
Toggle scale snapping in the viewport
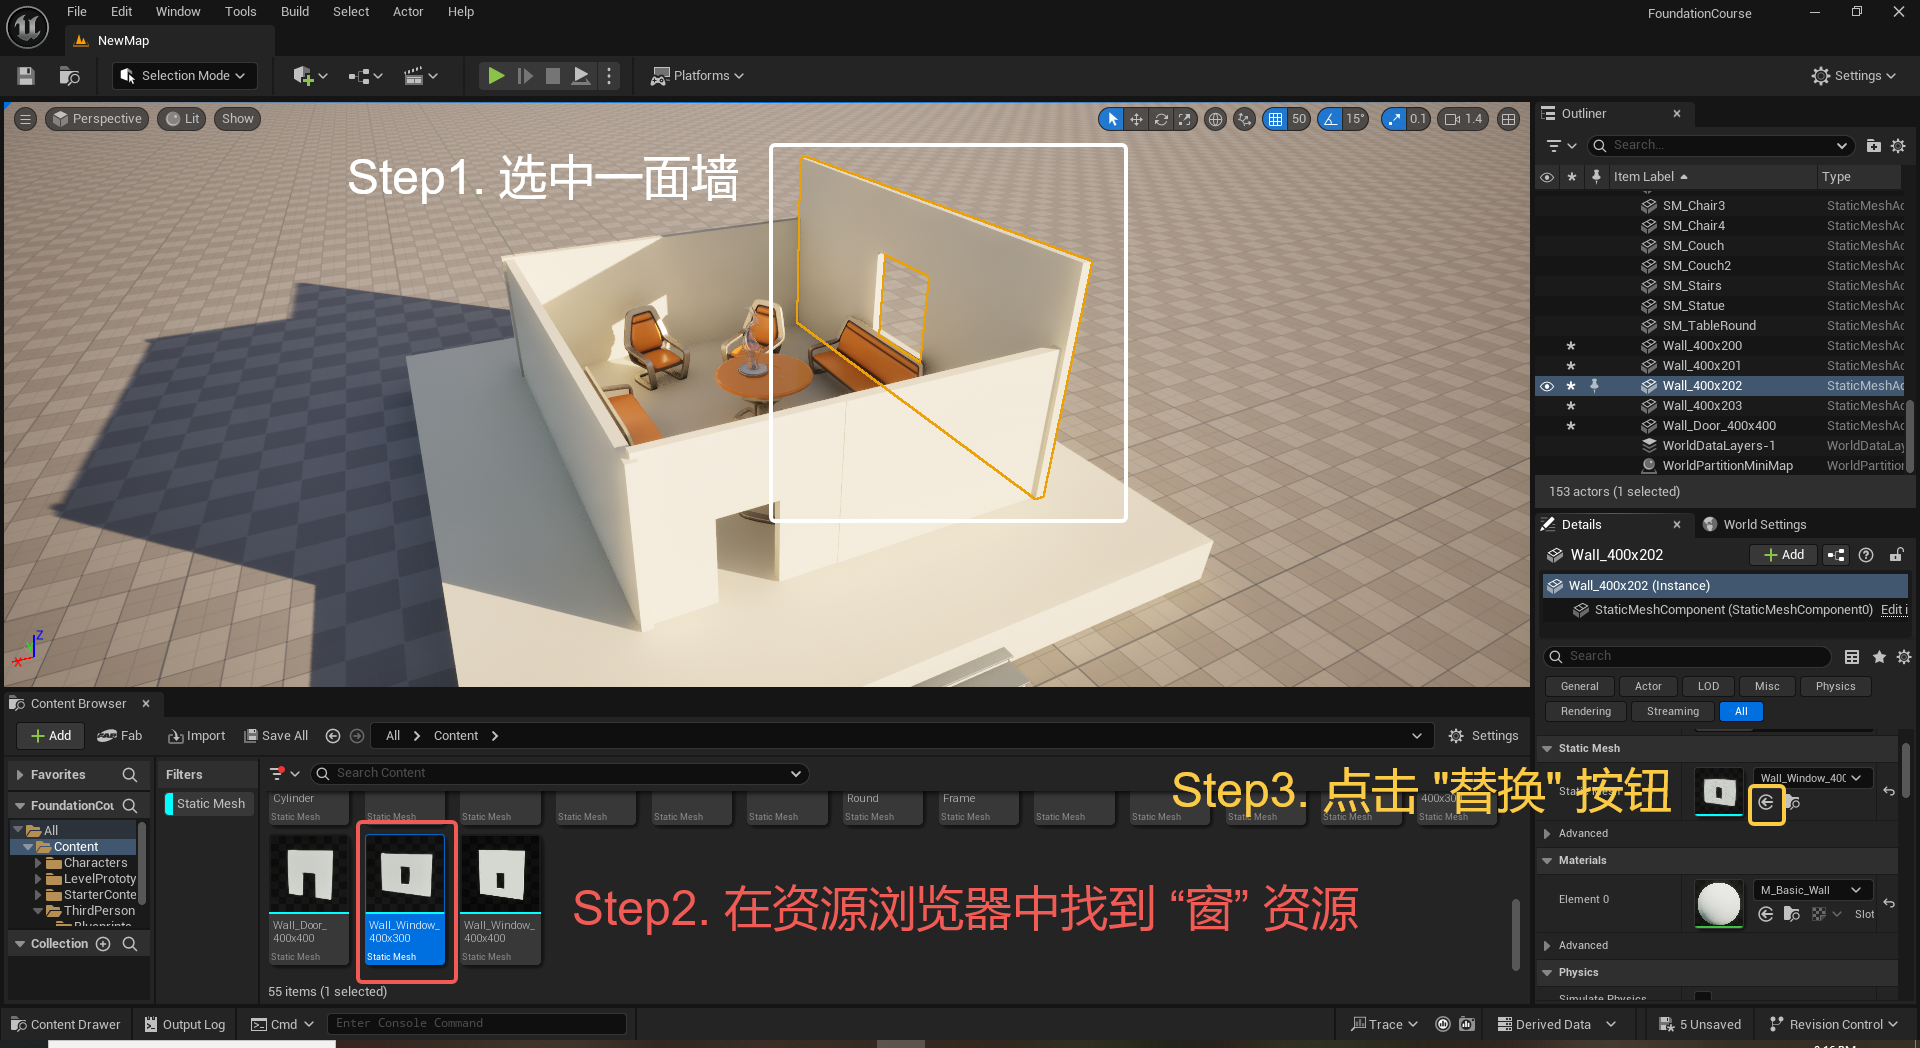(x=1394, y=119)
